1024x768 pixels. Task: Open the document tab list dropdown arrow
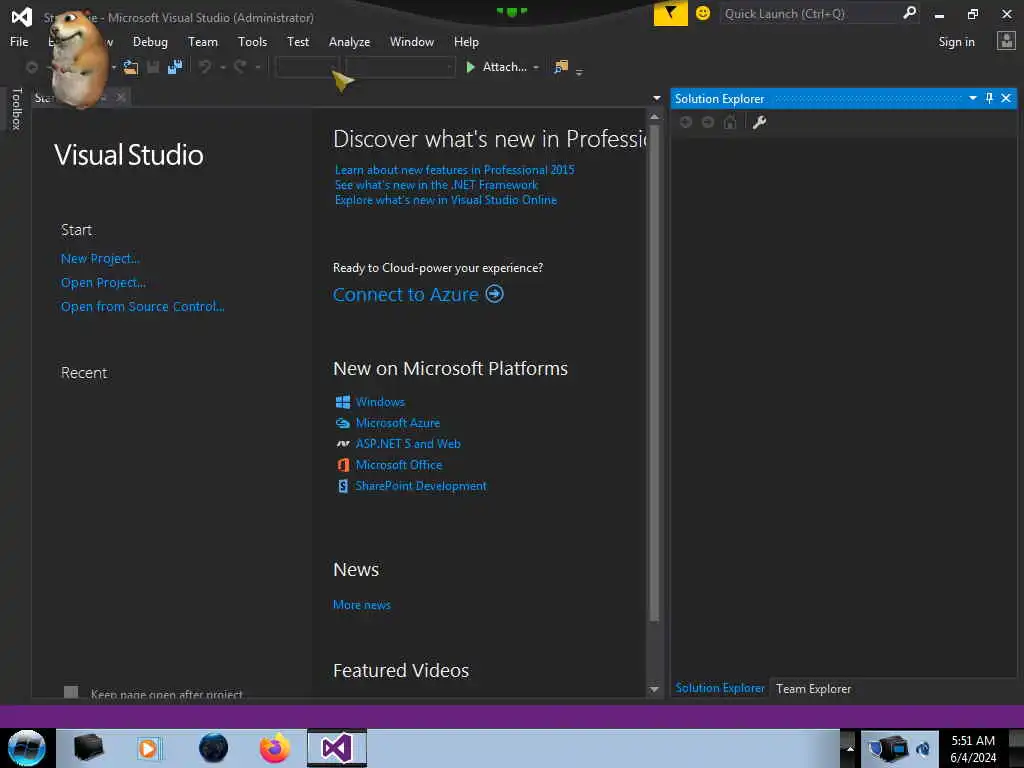tap(656, 98)
